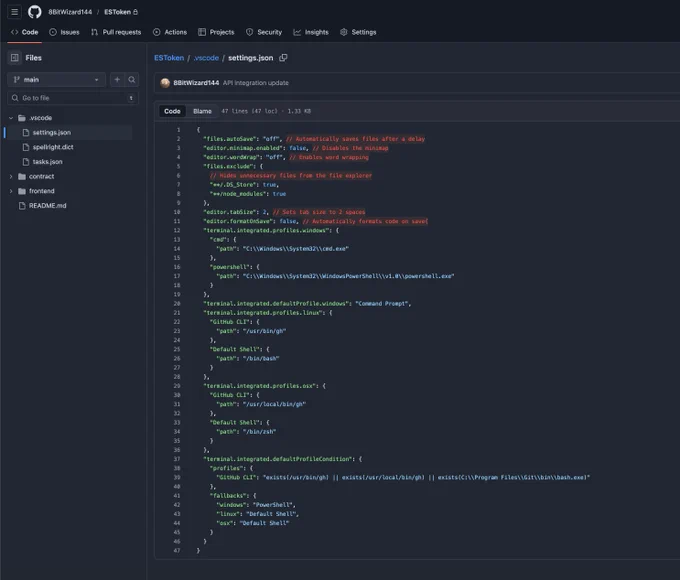Click the "/bin/zsh" path text

coord(259,432)
